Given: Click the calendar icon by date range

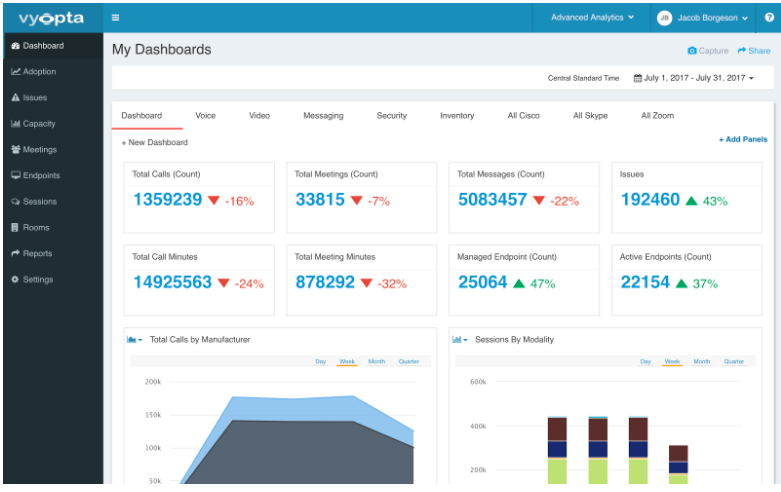Looking at the screenshot, I should pyautogui.click(x=638, y=78).
